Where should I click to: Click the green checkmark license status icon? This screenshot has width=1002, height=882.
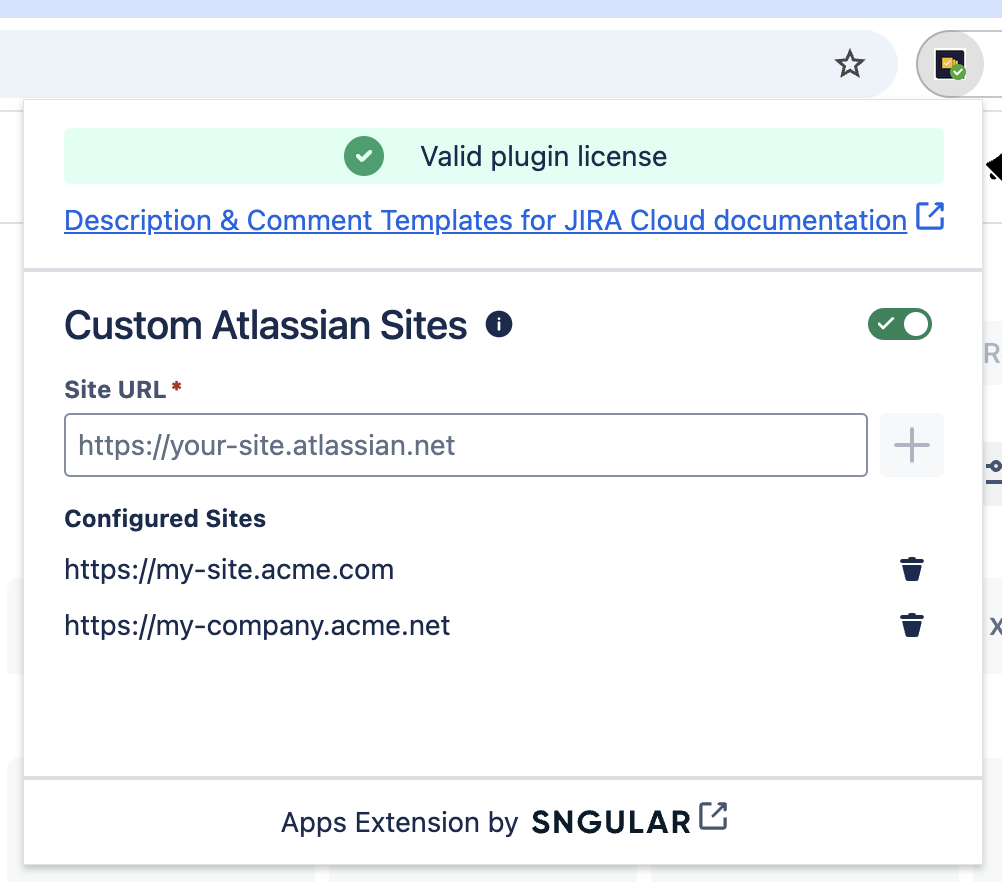pyautogui.click(x=364, y=157)
